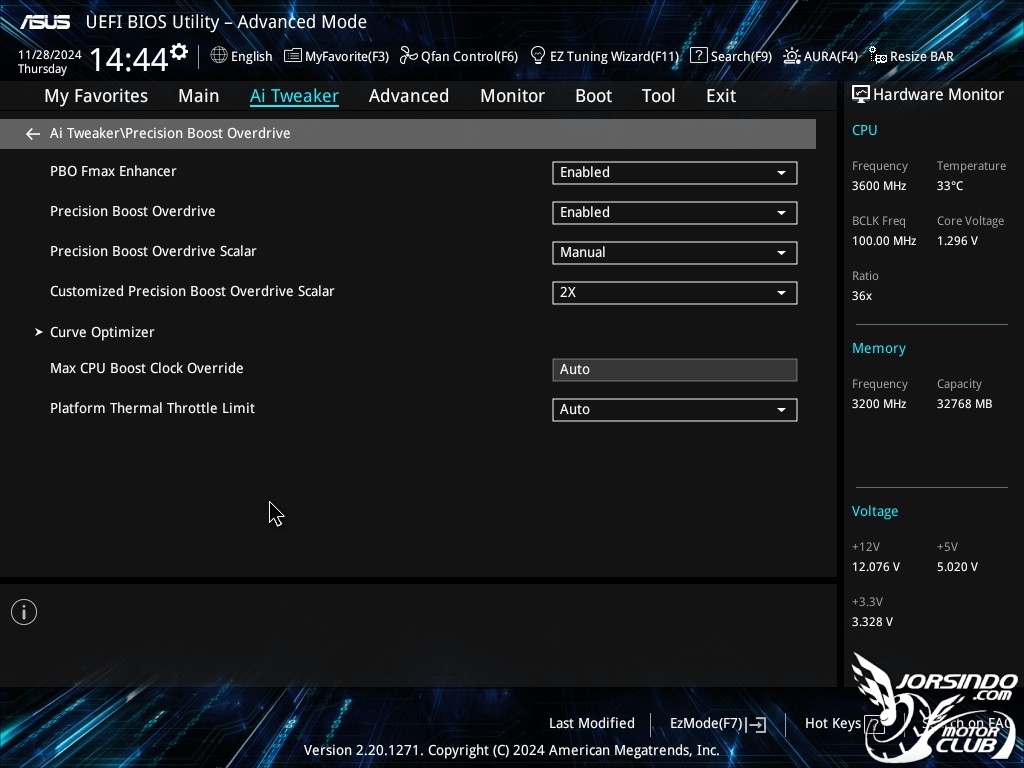Click the 5.020 V reading
1024x768 pixels.
tap(957, 566)
